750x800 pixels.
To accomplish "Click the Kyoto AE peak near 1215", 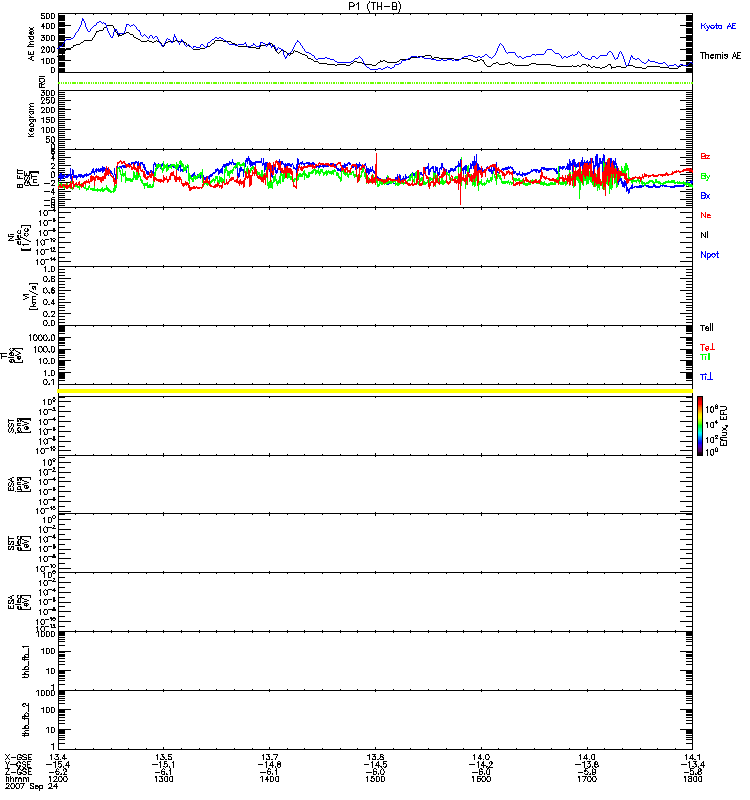I will click(x=83, y=20).
